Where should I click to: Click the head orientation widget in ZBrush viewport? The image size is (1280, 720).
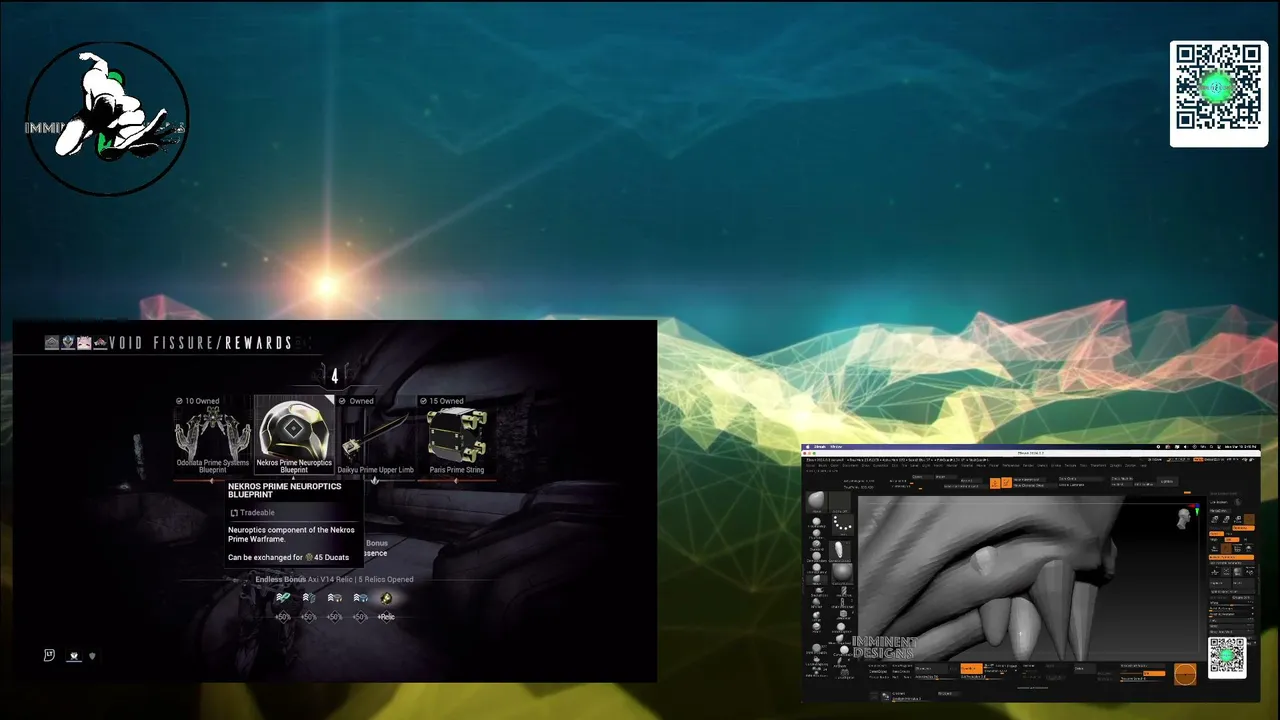[x=1184, y=516]
